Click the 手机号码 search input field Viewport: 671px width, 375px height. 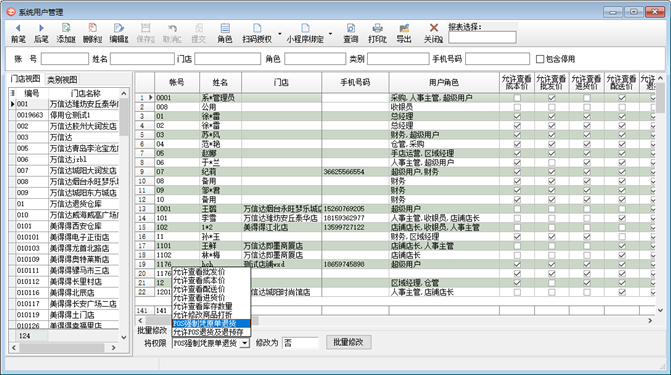[497, 59]
